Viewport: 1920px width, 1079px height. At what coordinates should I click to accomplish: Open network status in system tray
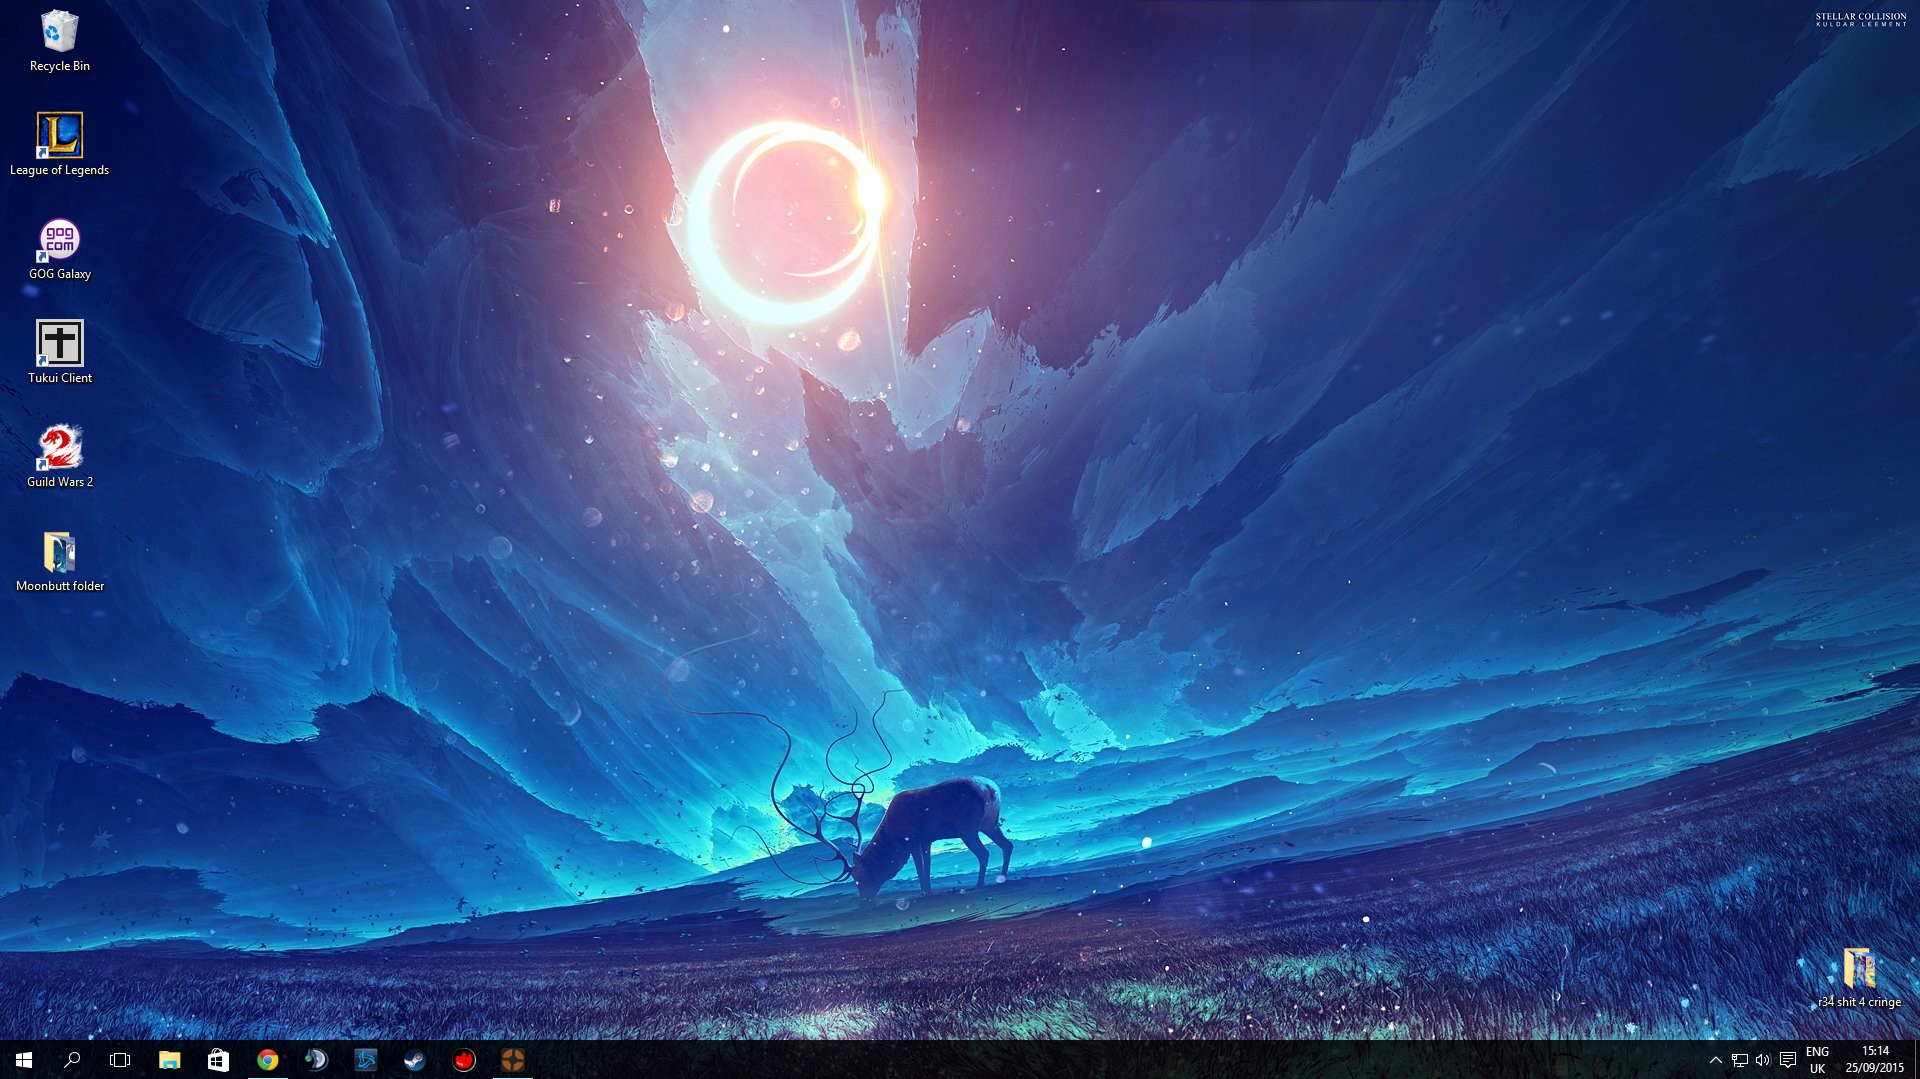point(1740,1060)
